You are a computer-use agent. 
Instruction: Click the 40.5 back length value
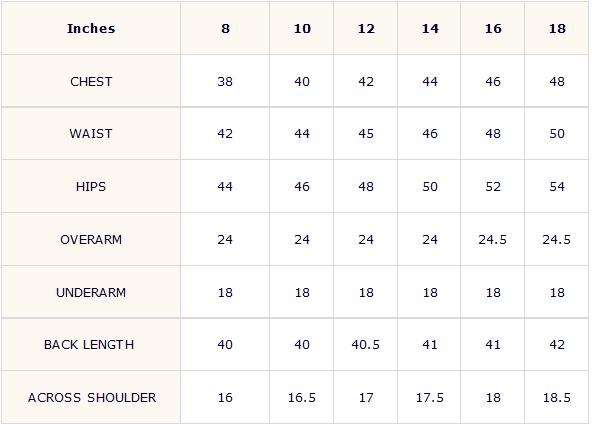point(365,345)
